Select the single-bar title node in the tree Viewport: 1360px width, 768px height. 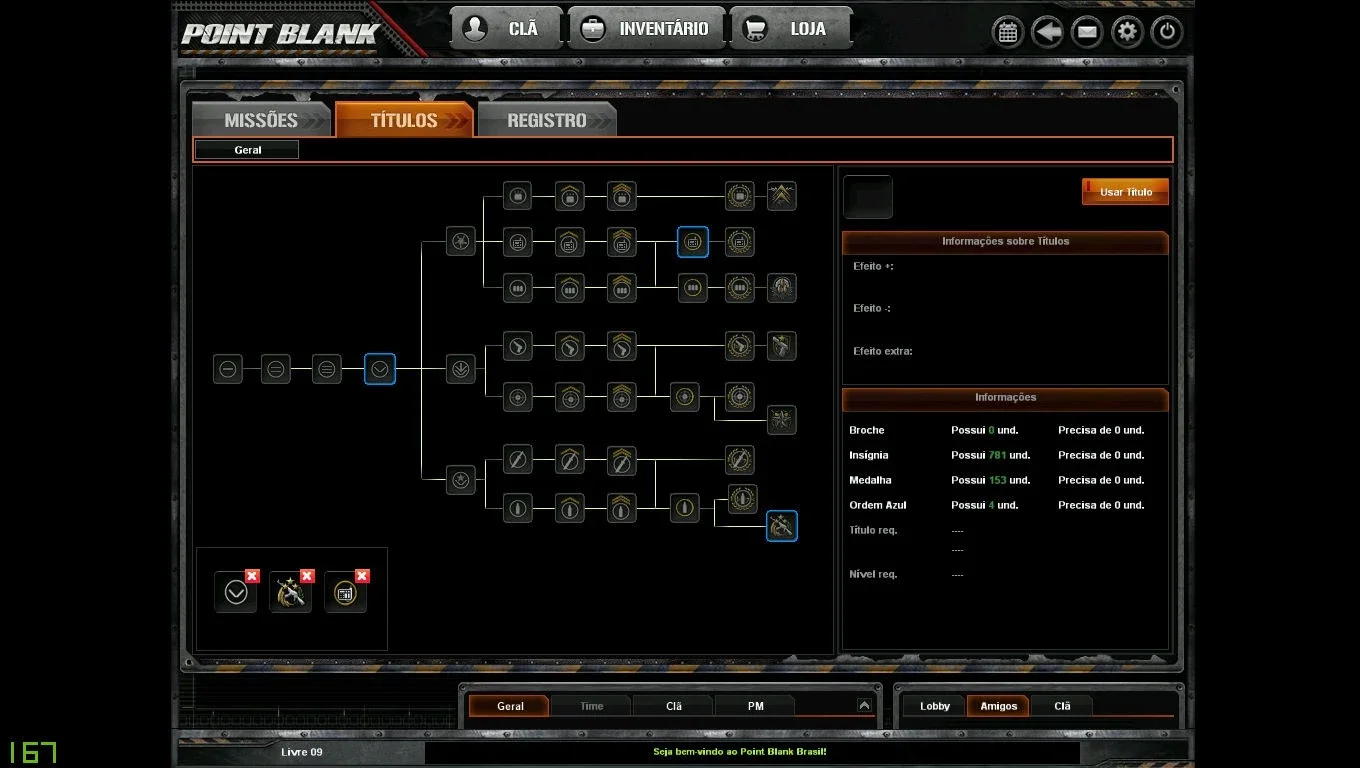[x=228, y=369]
